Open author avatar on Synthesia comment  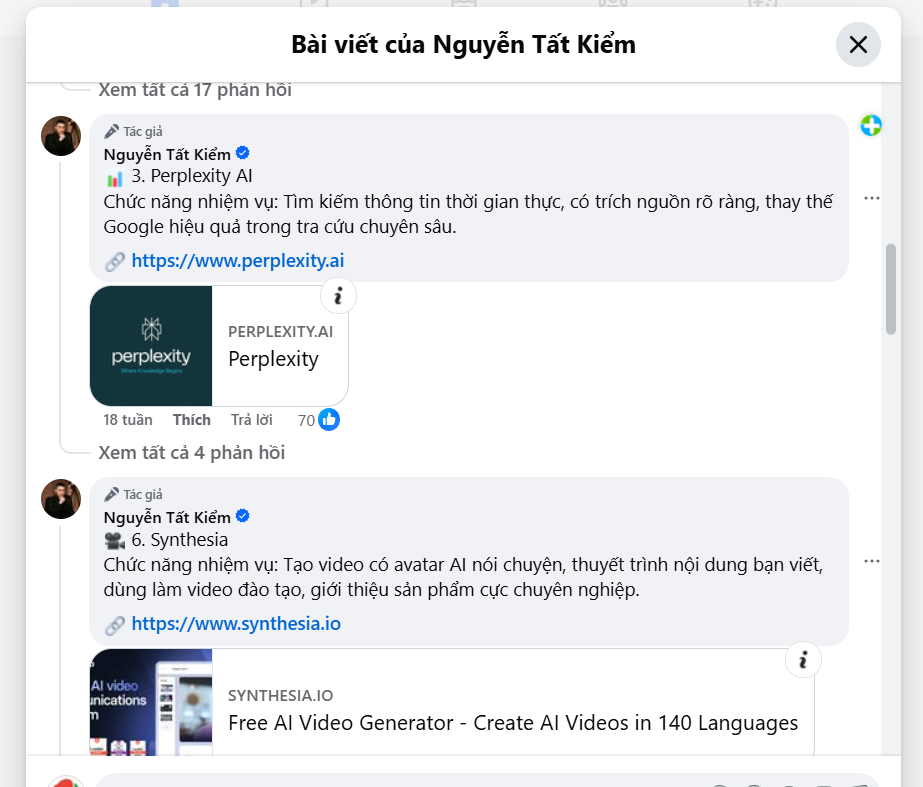click(x=61, y=499)
